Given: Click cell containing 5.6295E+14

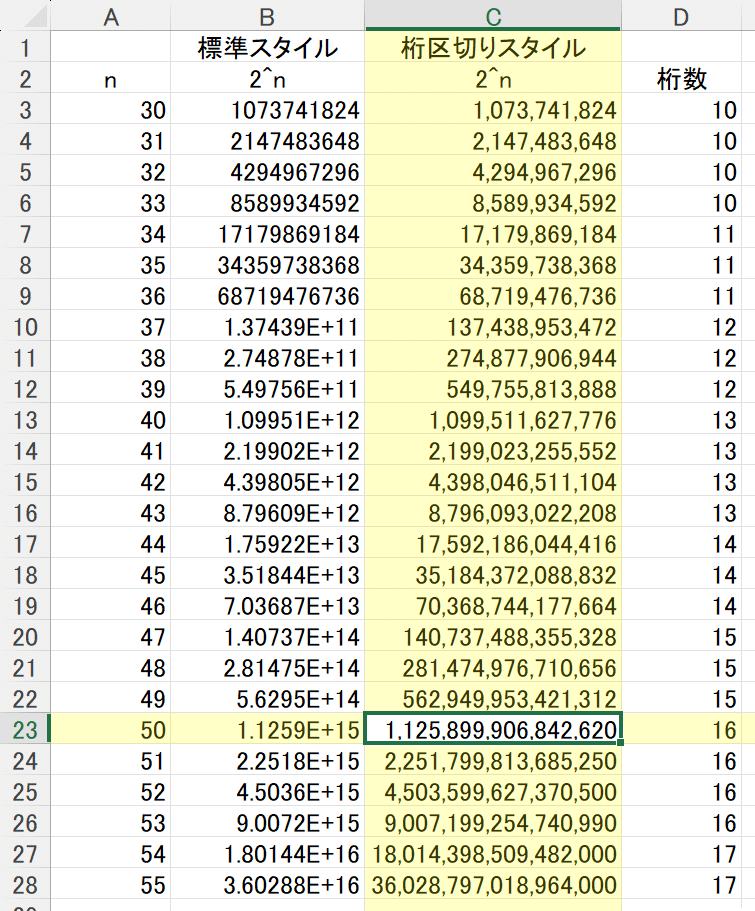Looking at the screenshot, I should (267, 699).
